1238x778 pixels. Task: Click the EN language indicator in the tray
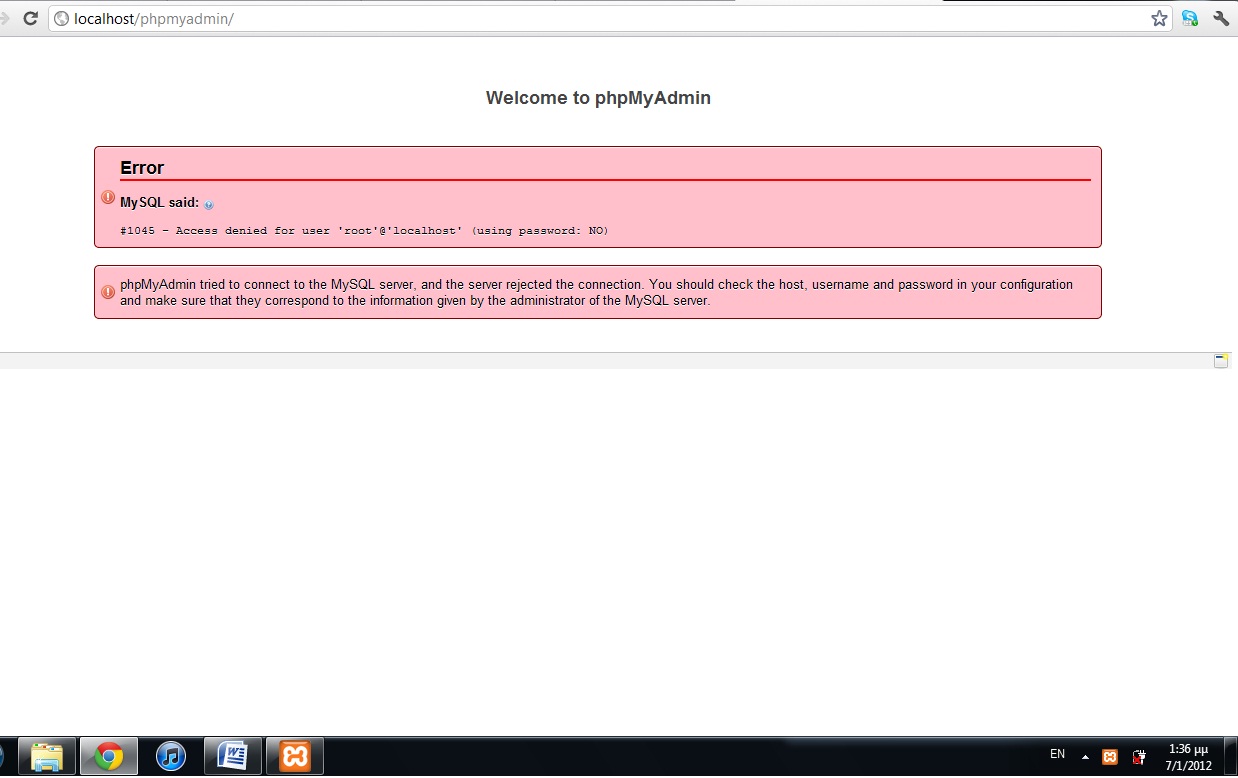(x=1057, y=754)
